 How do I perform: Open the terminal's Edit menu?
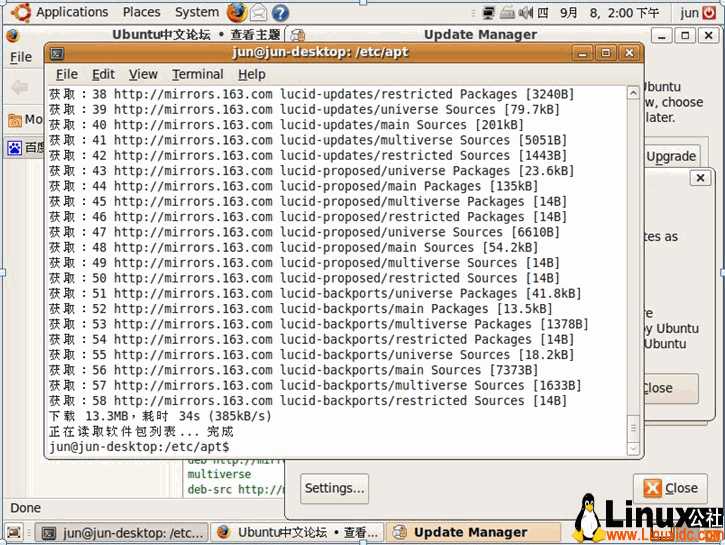103,74
